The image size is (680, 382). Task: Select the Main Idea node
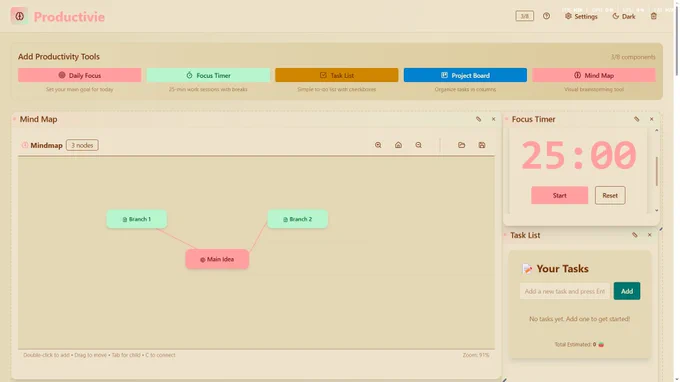[x=217, y=259]
